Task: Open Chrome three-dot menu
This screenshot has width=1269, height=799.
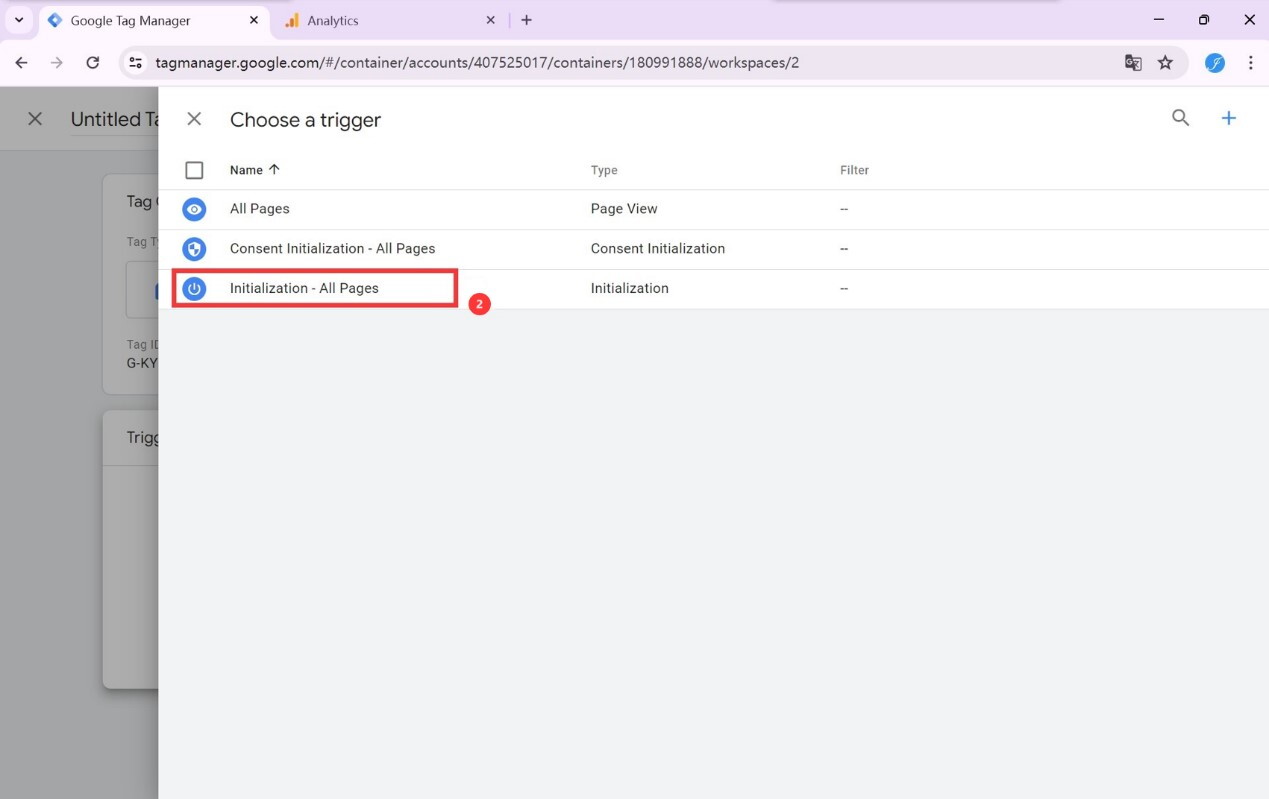Action: pos(1251,62)
